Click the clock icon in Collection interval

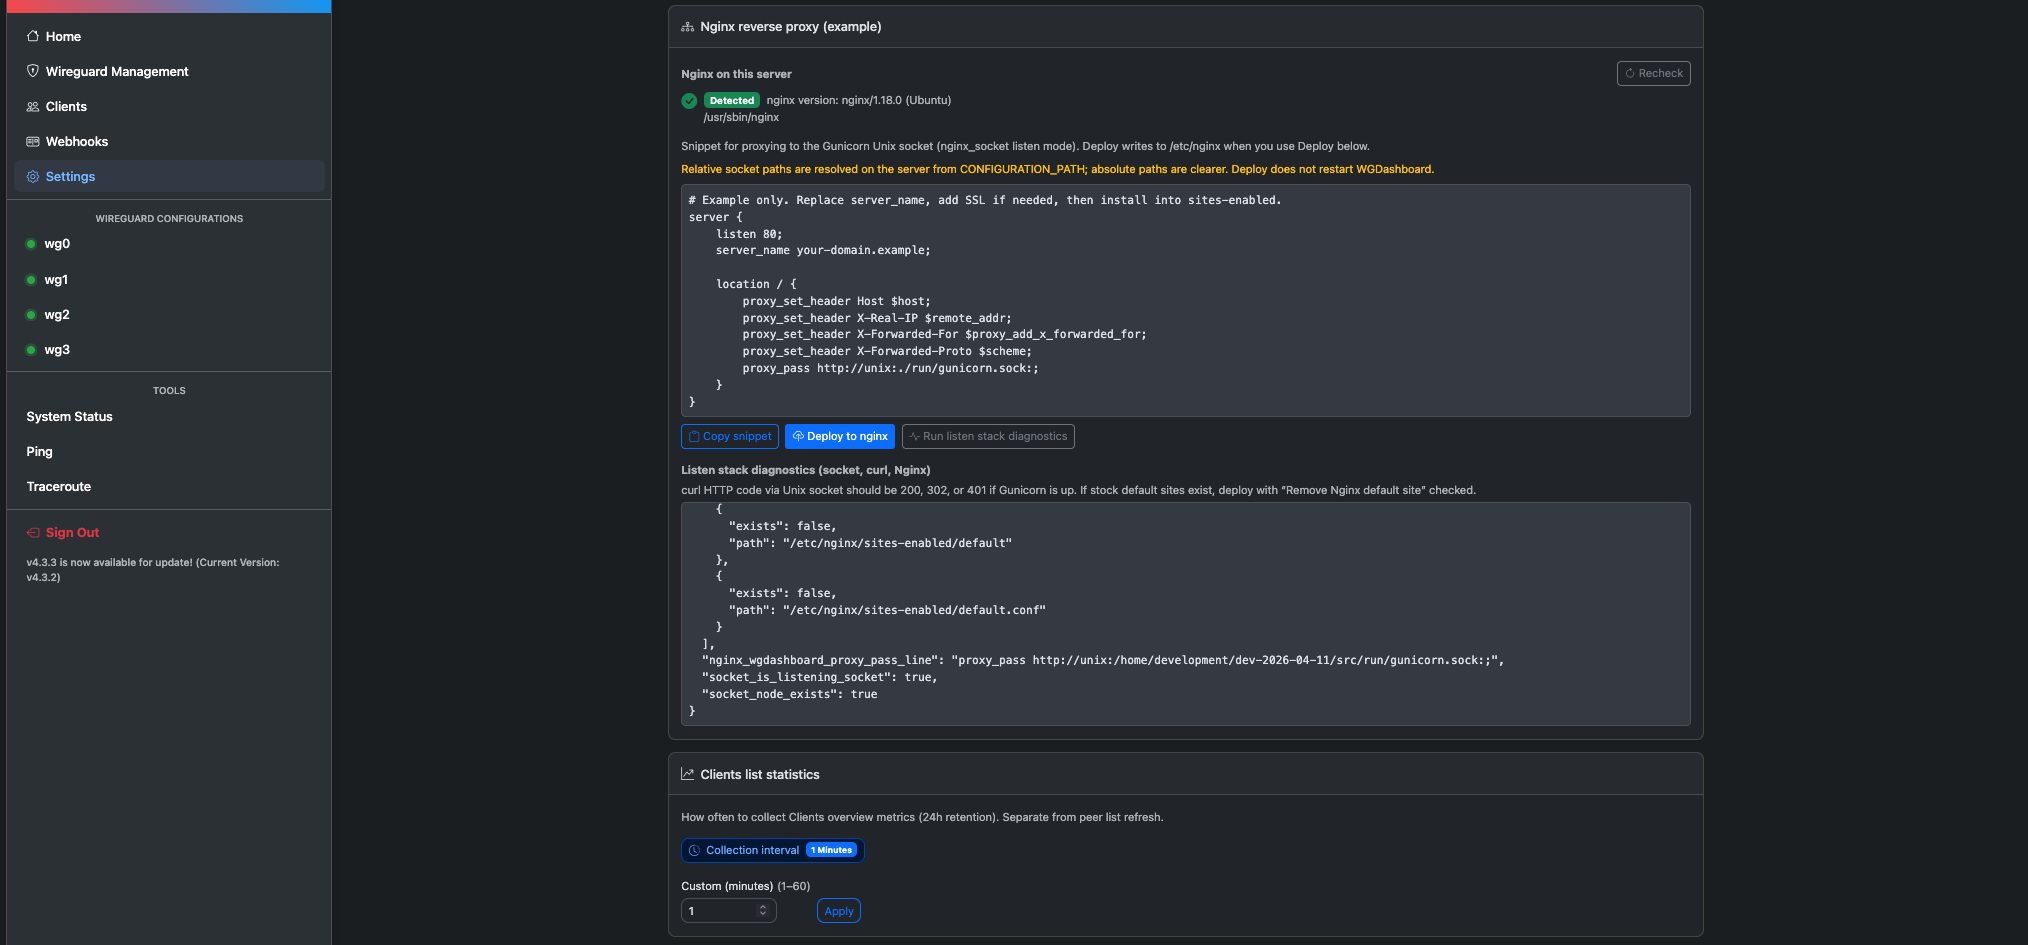[695, 850]
